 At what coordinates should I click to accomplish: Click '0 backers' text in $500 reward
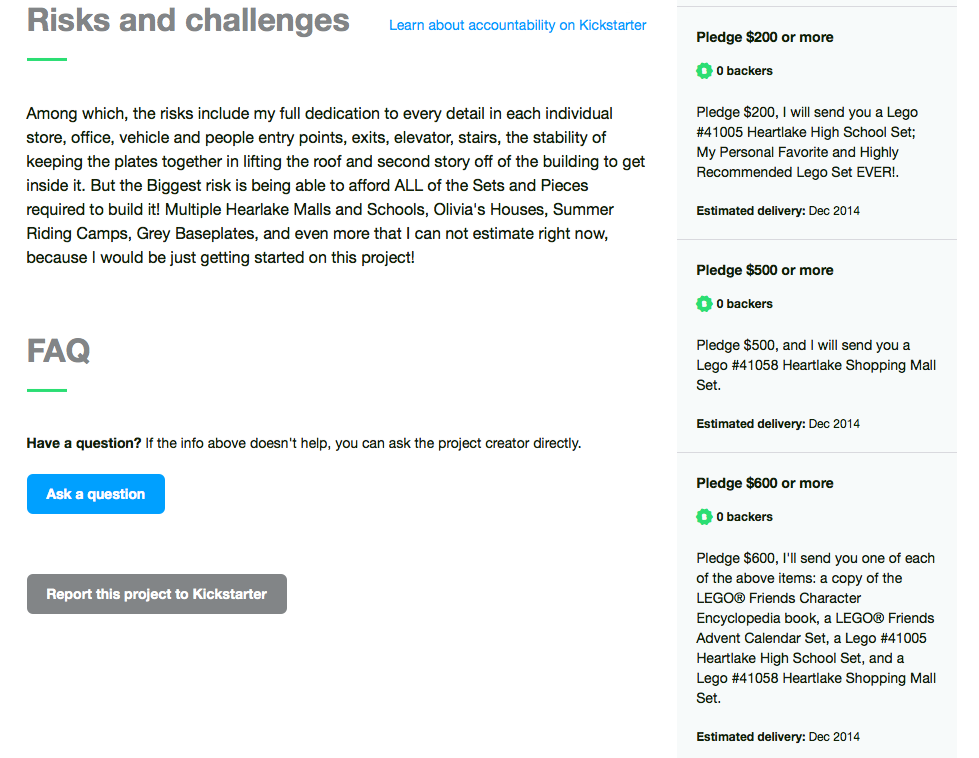click(x=744, y=304)
